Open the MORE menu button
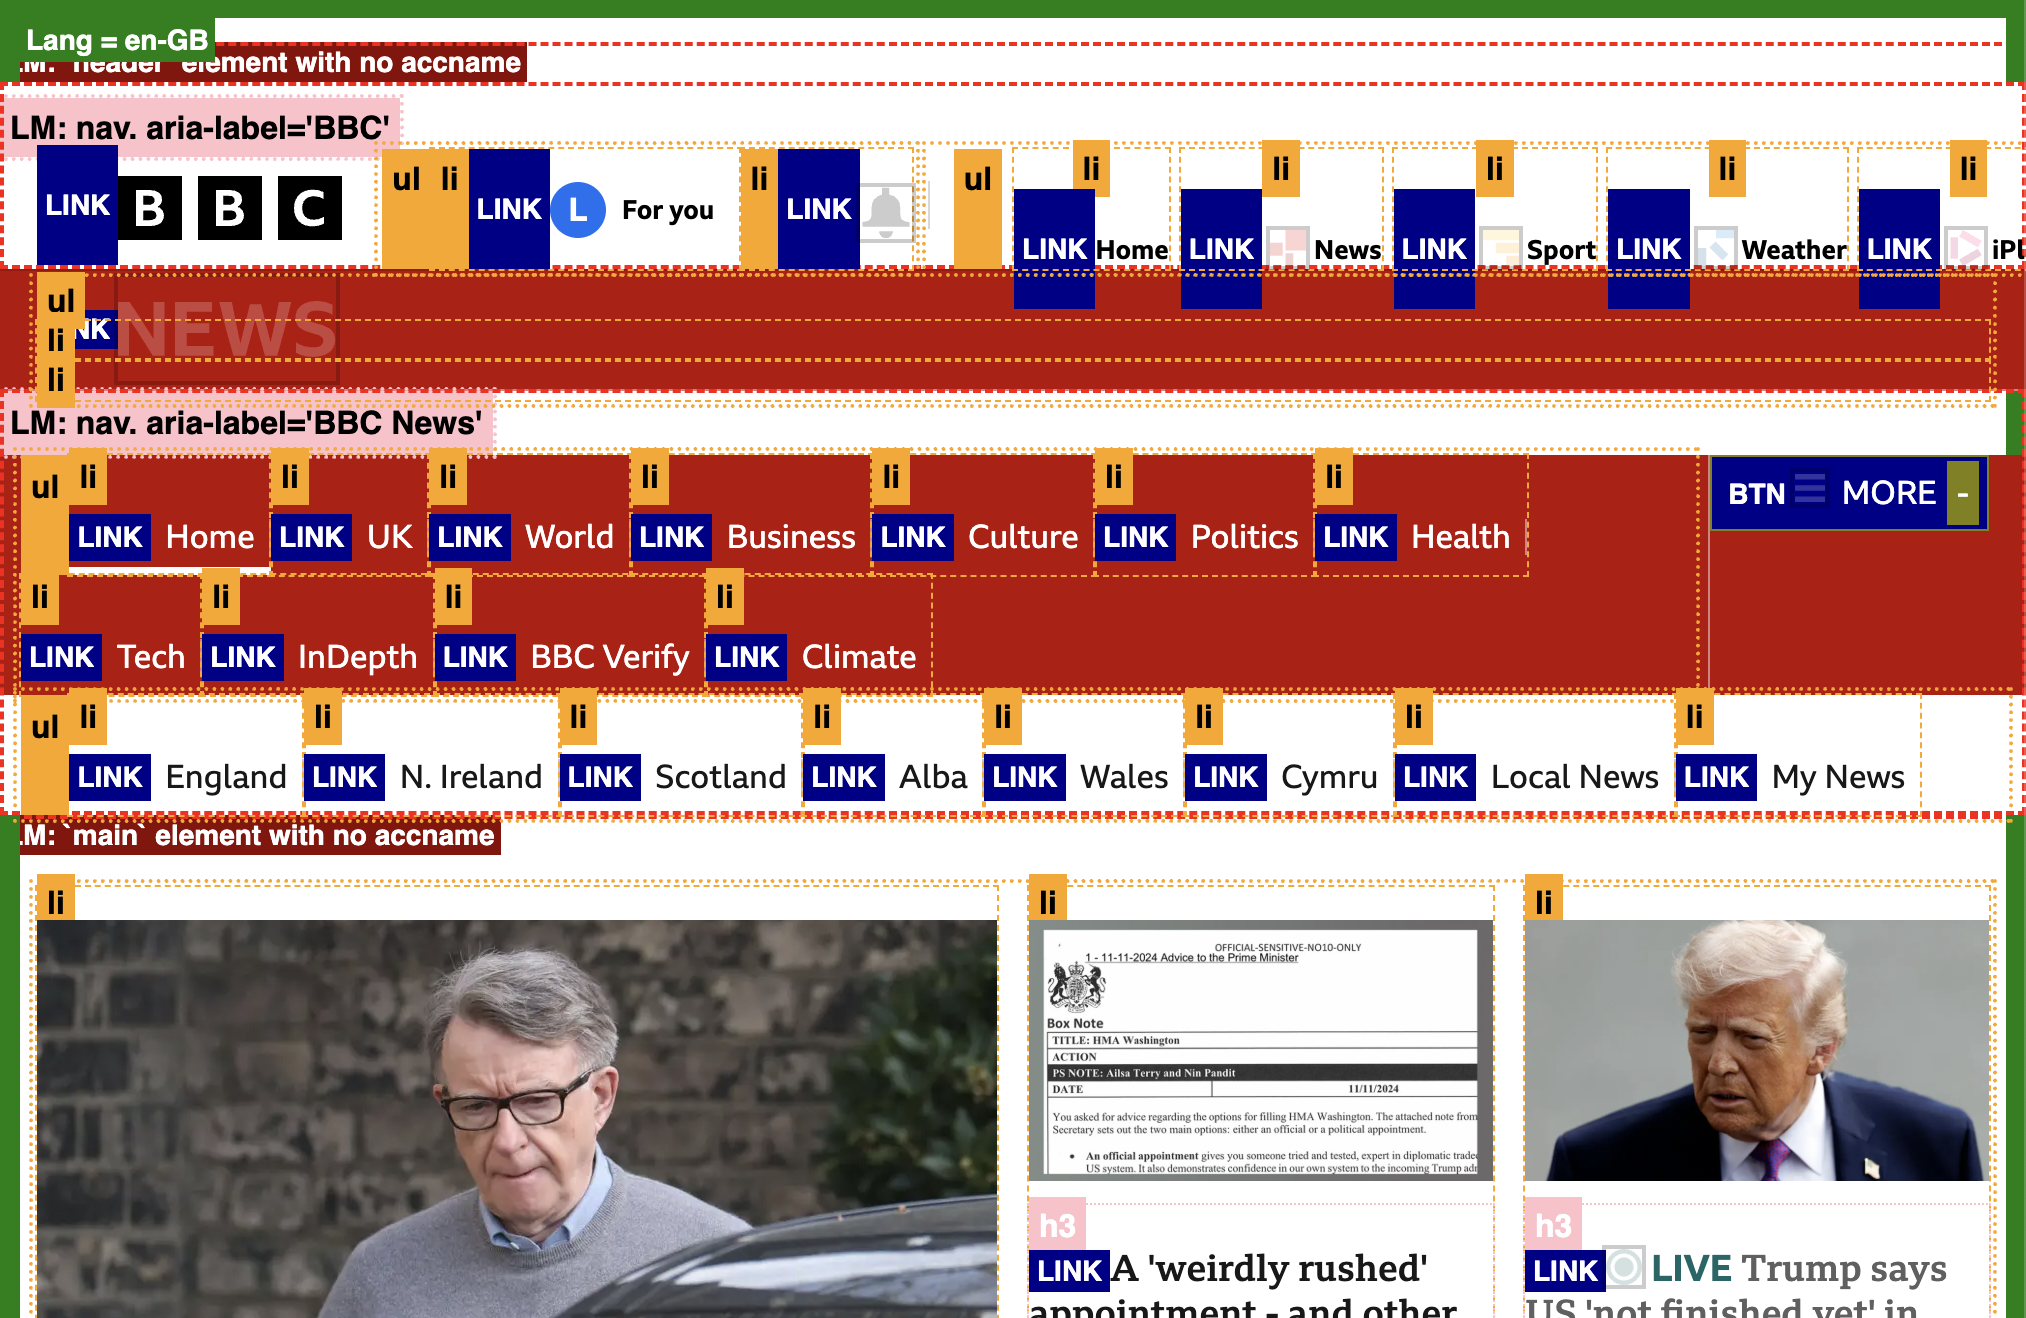The image size is (2026, 1318). pyautogui.click(x=1850, y=493)
